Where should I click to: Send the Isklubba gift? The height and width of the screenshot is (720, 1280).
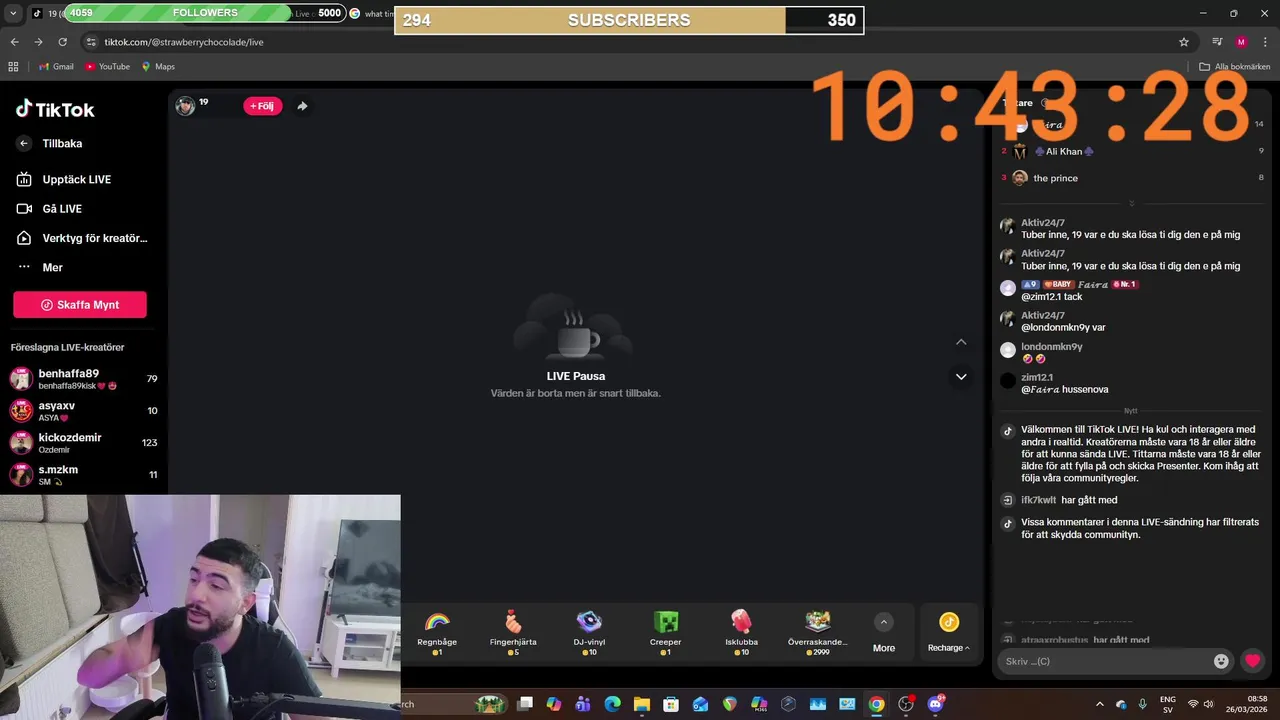741,633
